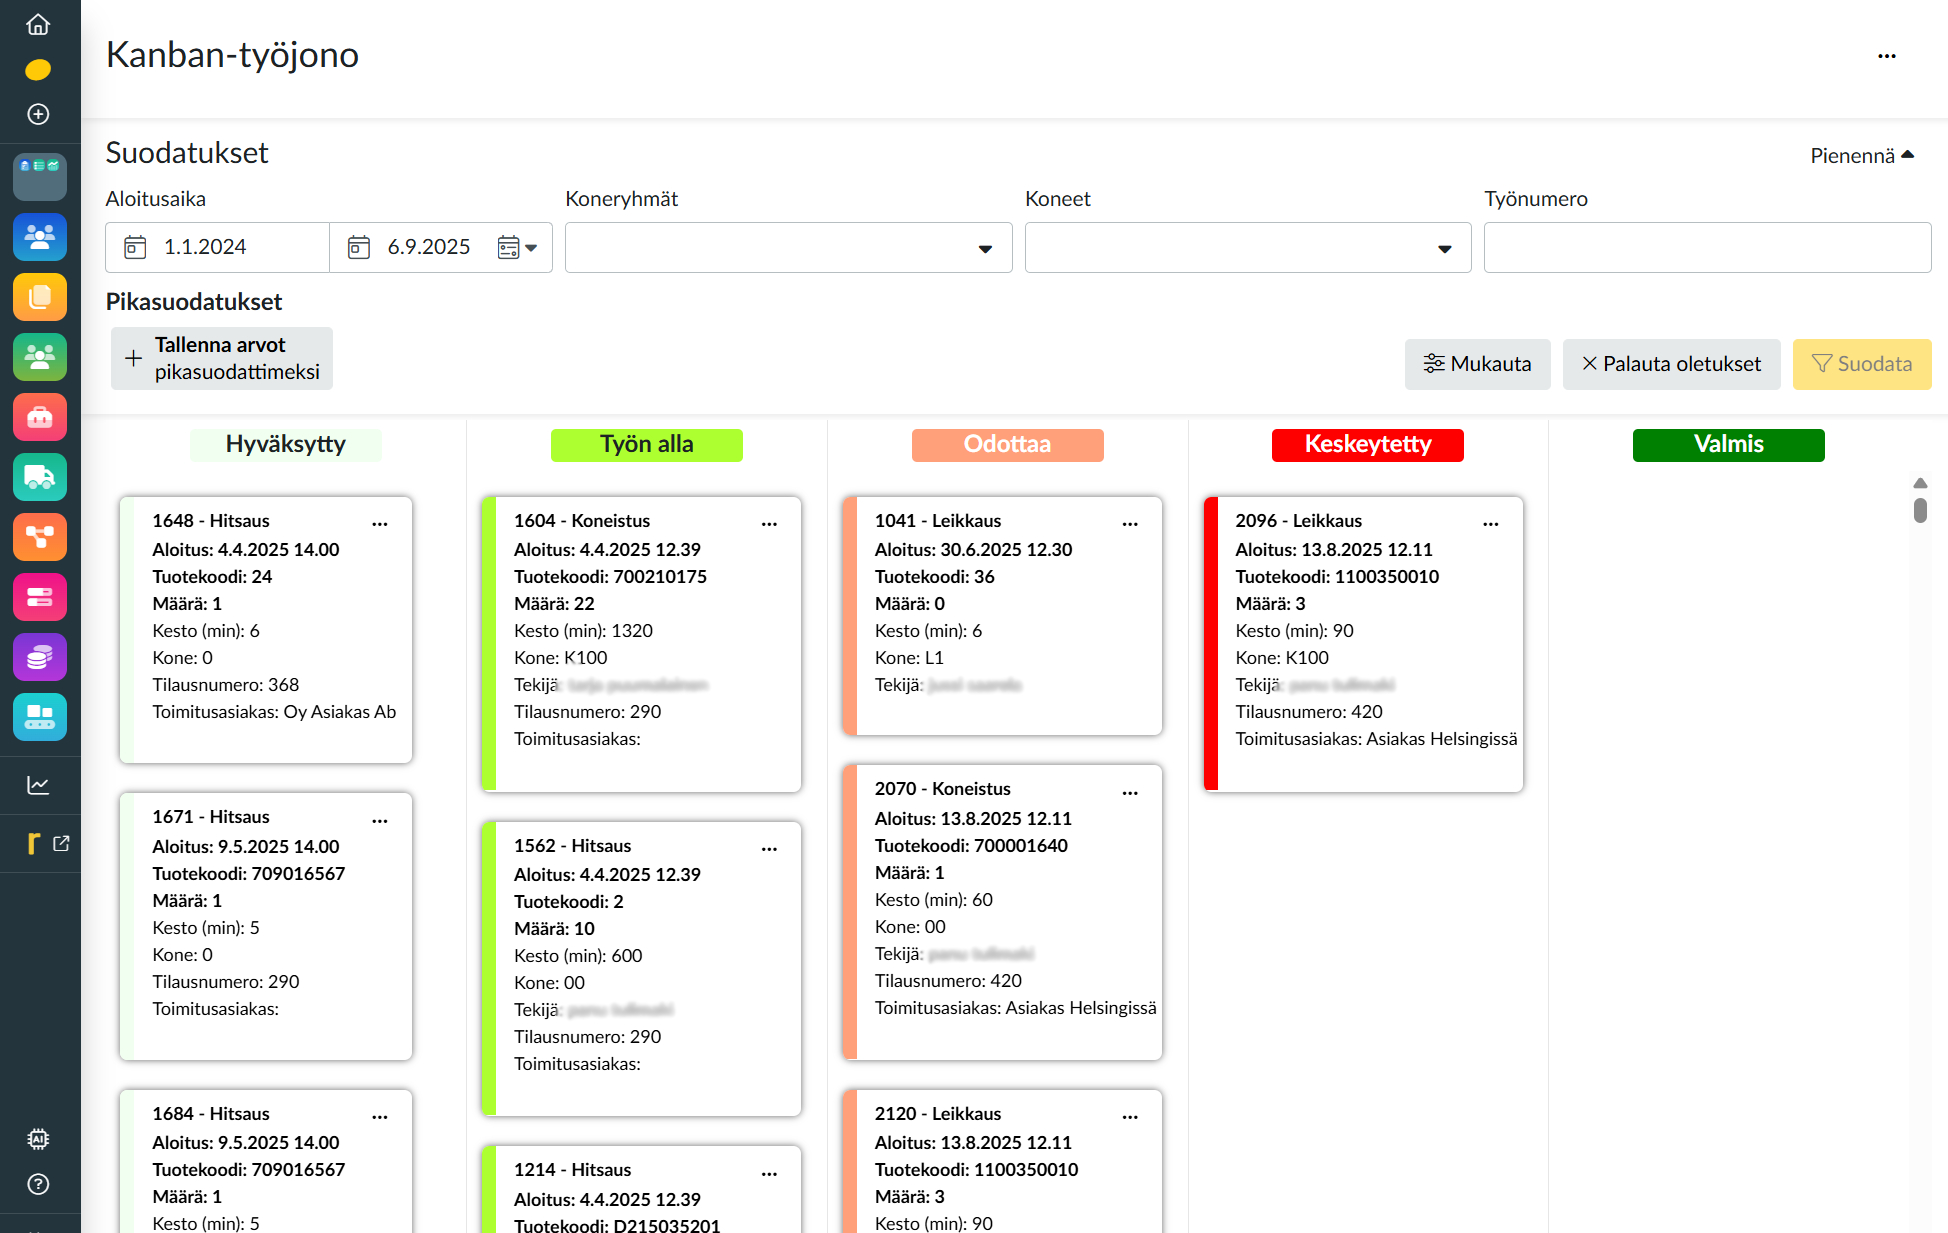Open the top-right three-dot page menu

click(x=1887, y=56)
